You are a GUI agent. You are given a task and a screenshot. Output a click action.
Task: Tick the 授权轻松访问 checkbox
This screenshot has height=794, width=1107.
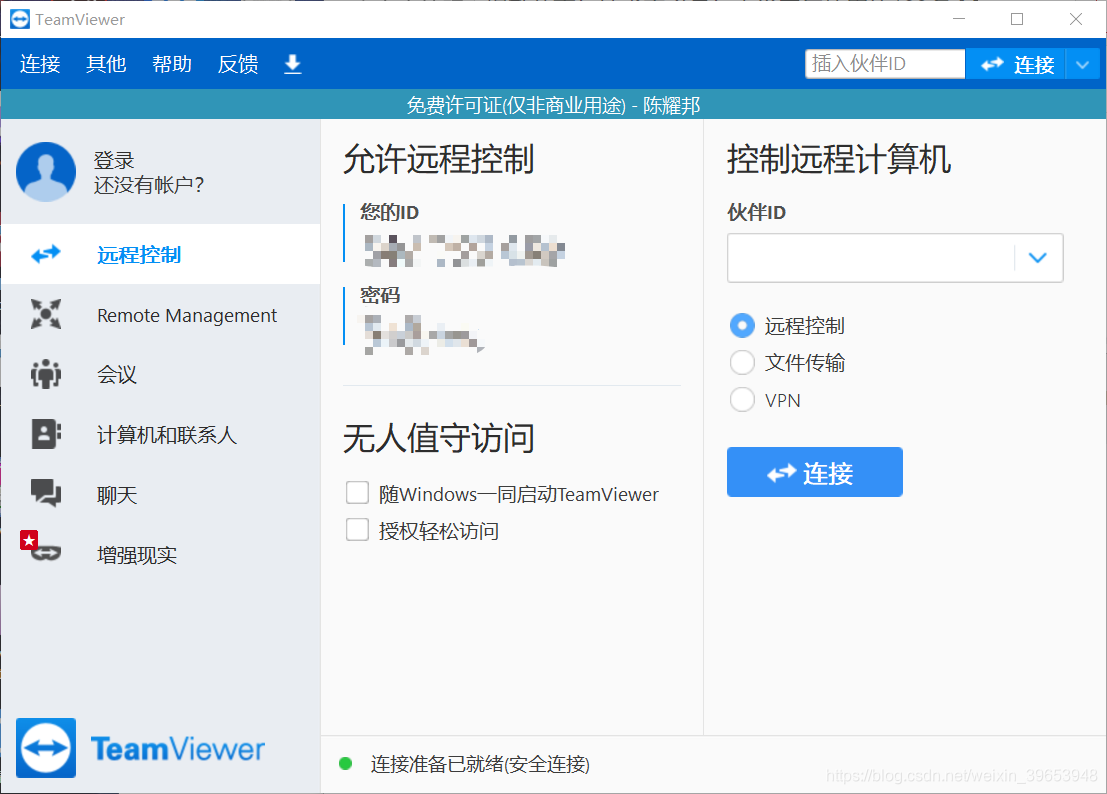click(x=357, y=529)
